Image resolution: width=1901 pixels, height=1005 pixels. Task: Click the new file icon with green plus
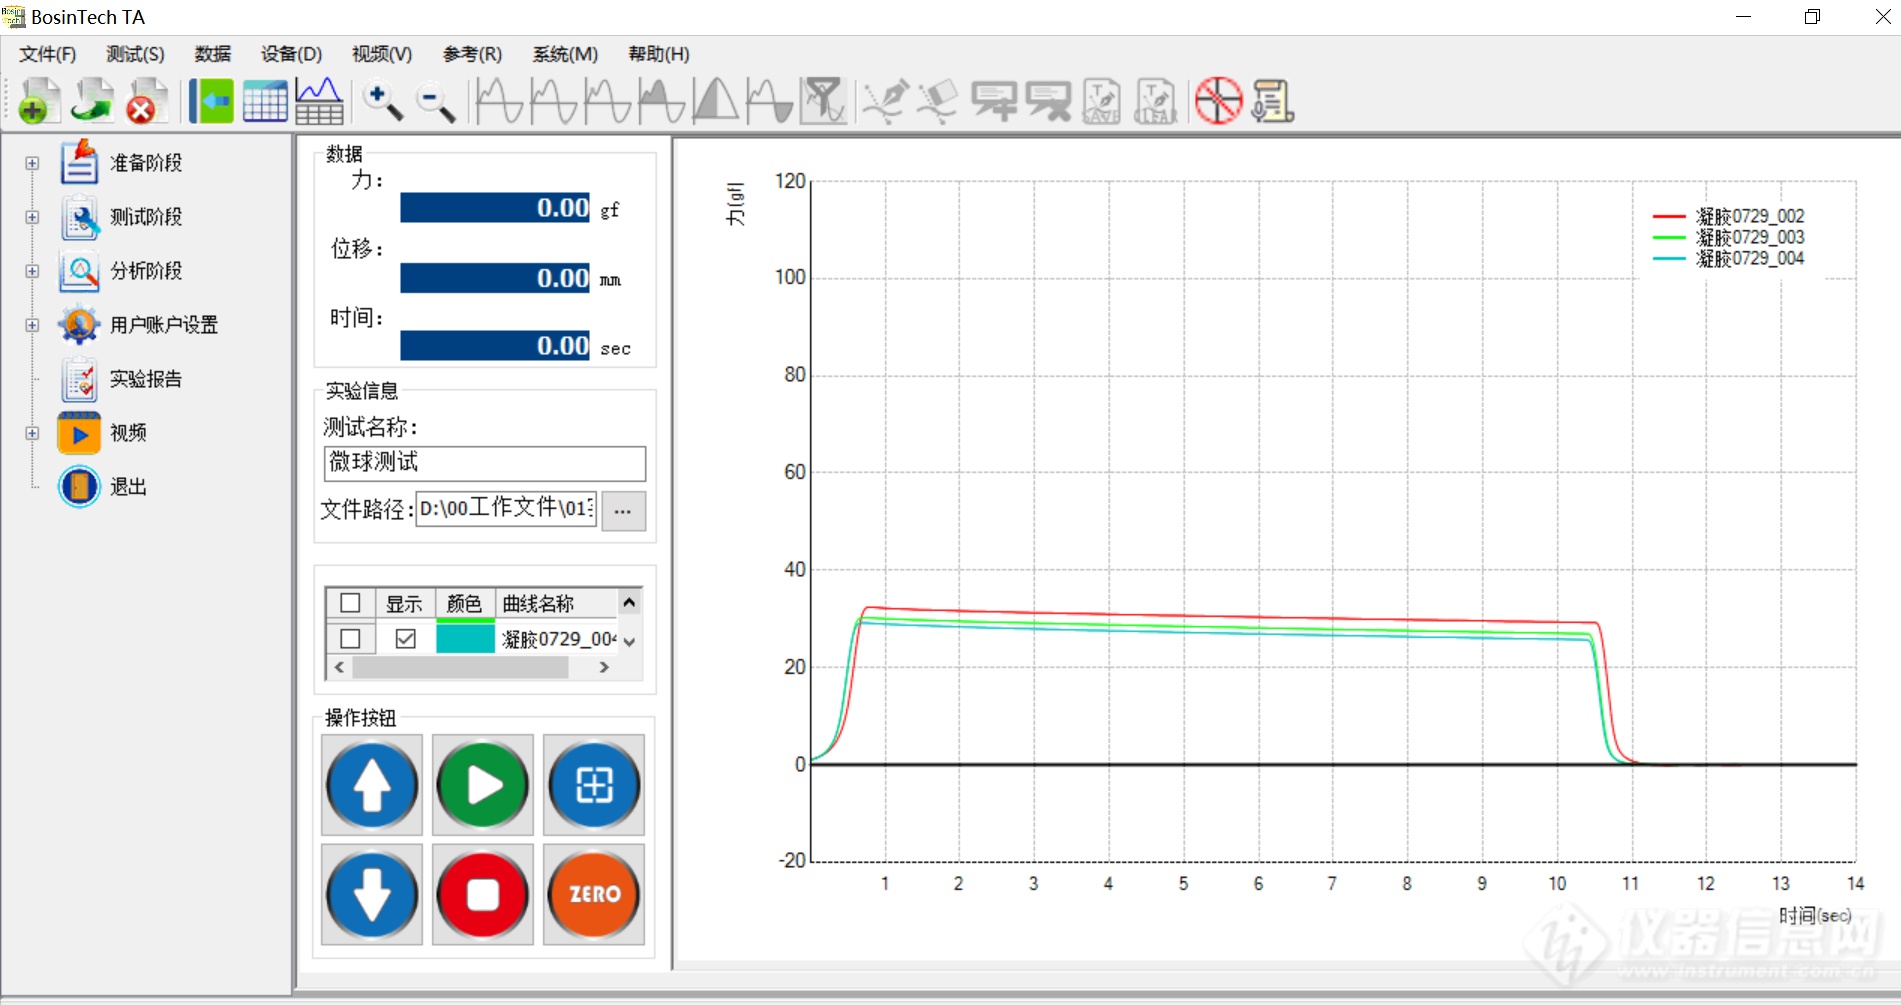[x=38, y=101]
